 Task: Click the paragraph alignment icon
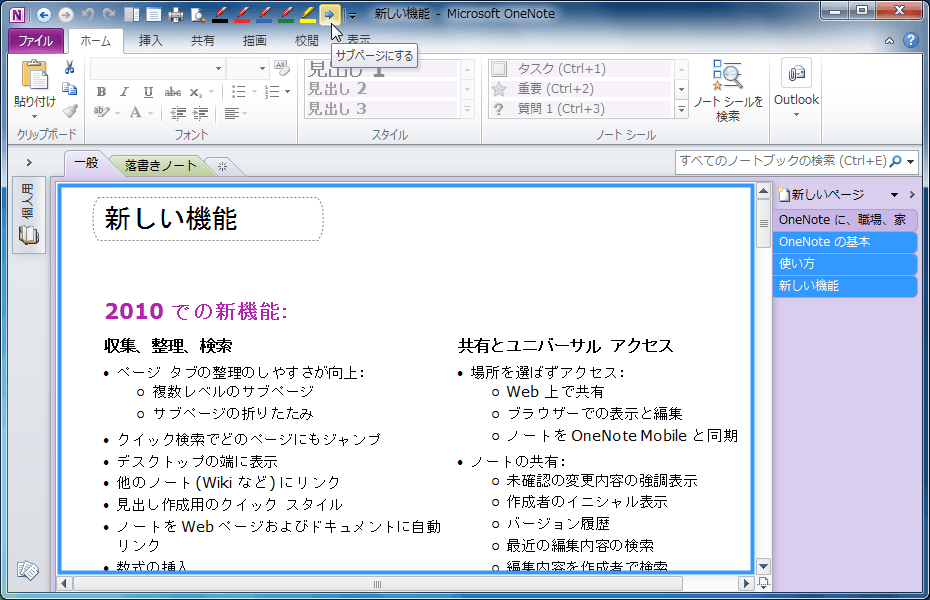coord(232,113)
